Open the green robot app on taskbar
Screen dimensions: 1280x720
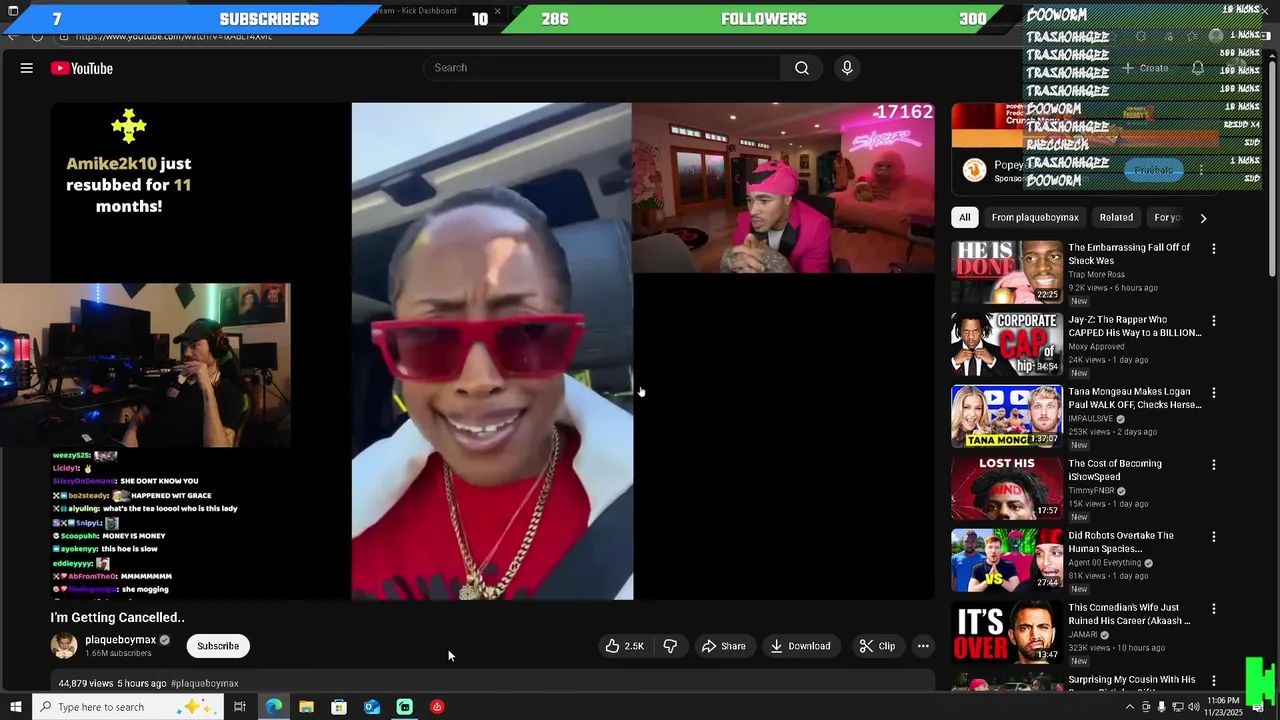point(404,707)
